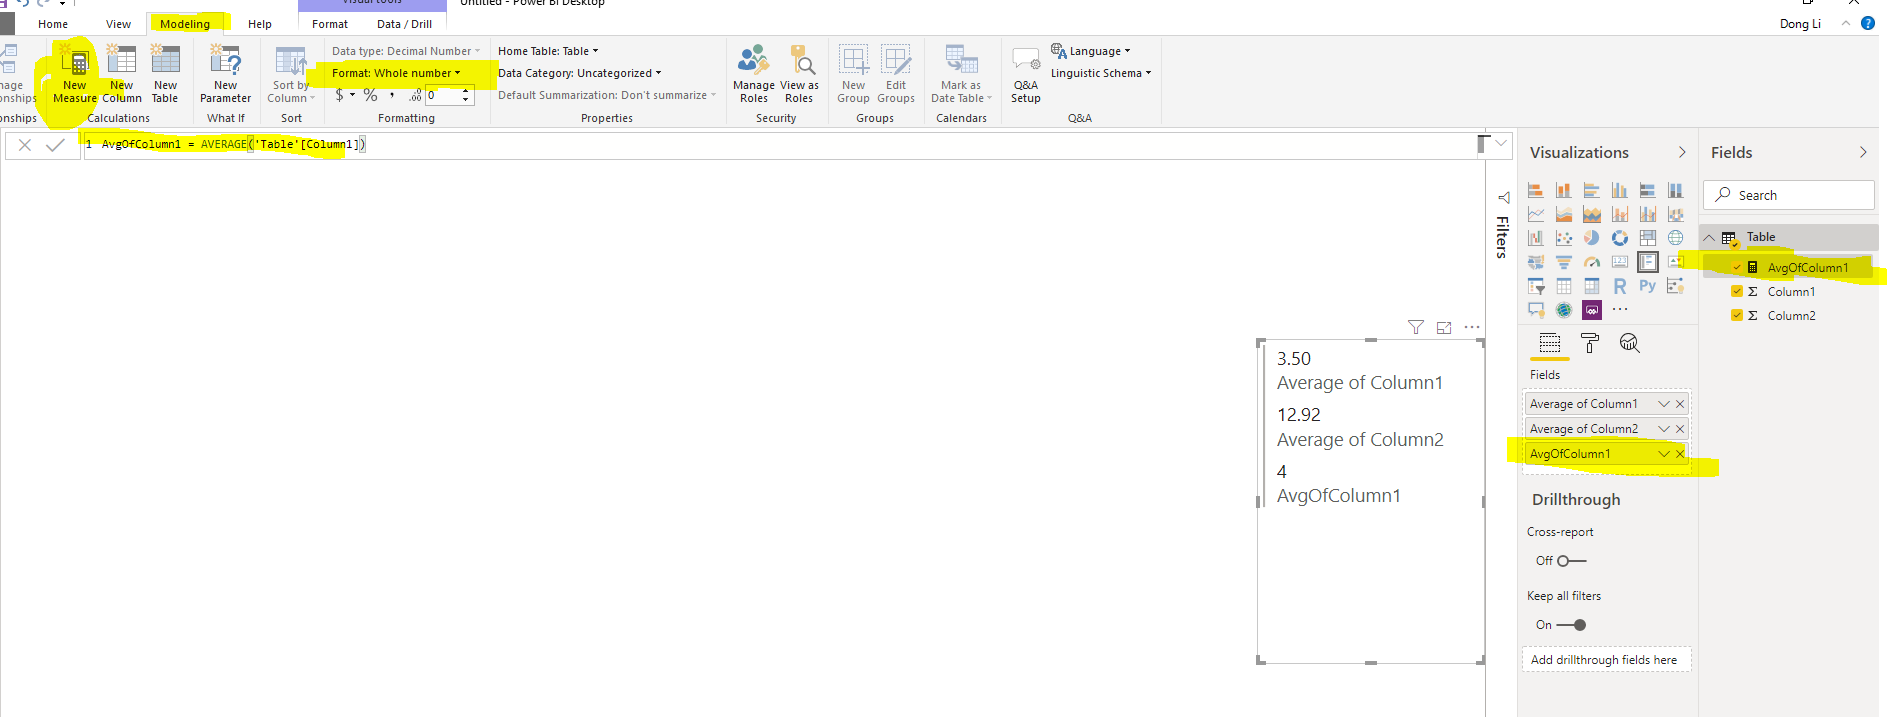Select the line chart visual

point(1536,214)
